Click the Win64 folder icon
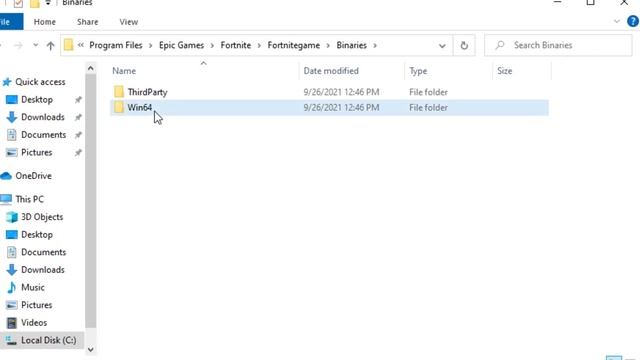This screenshot has width=640, height=360. coord(119,107)
